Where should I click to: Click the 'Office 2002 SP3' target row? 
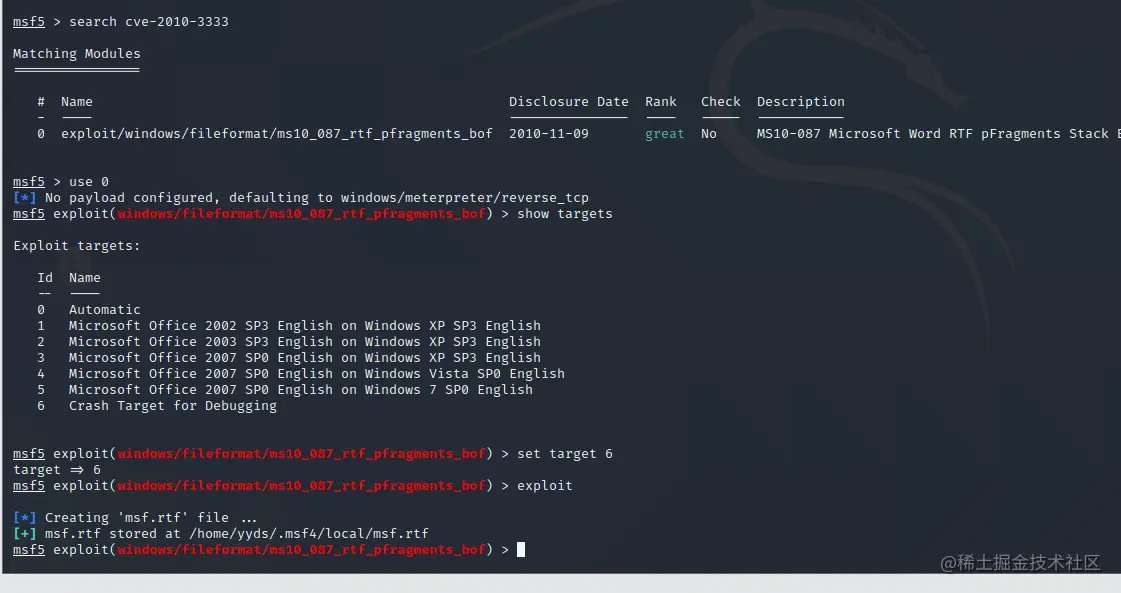289,325
